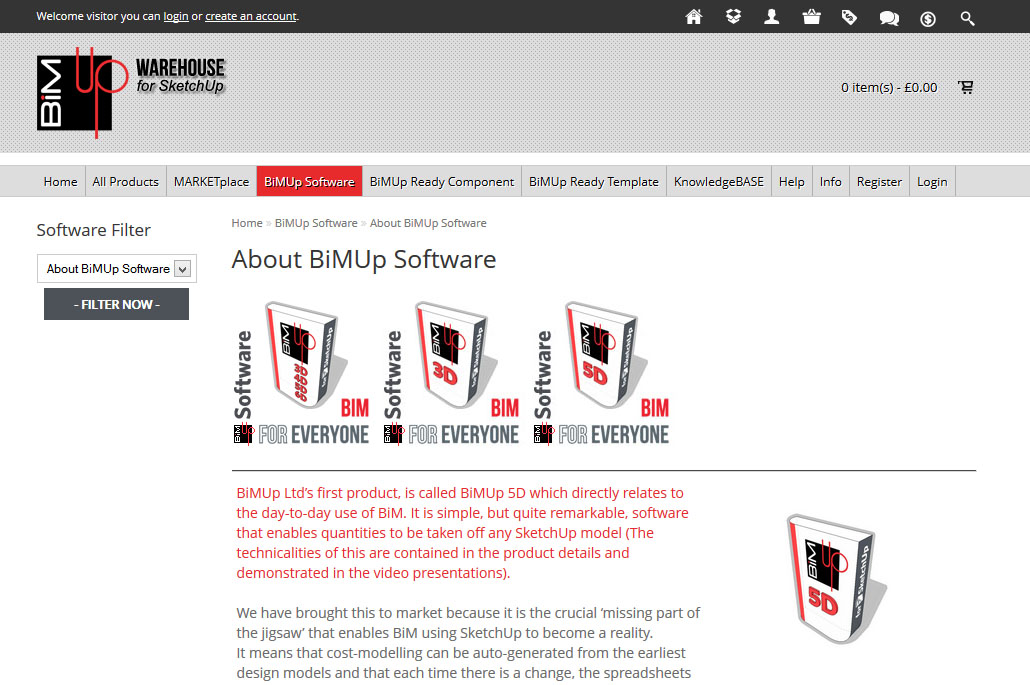
Task: Click the BiMUp 3D 5D software box image
Action: point(302,372)
